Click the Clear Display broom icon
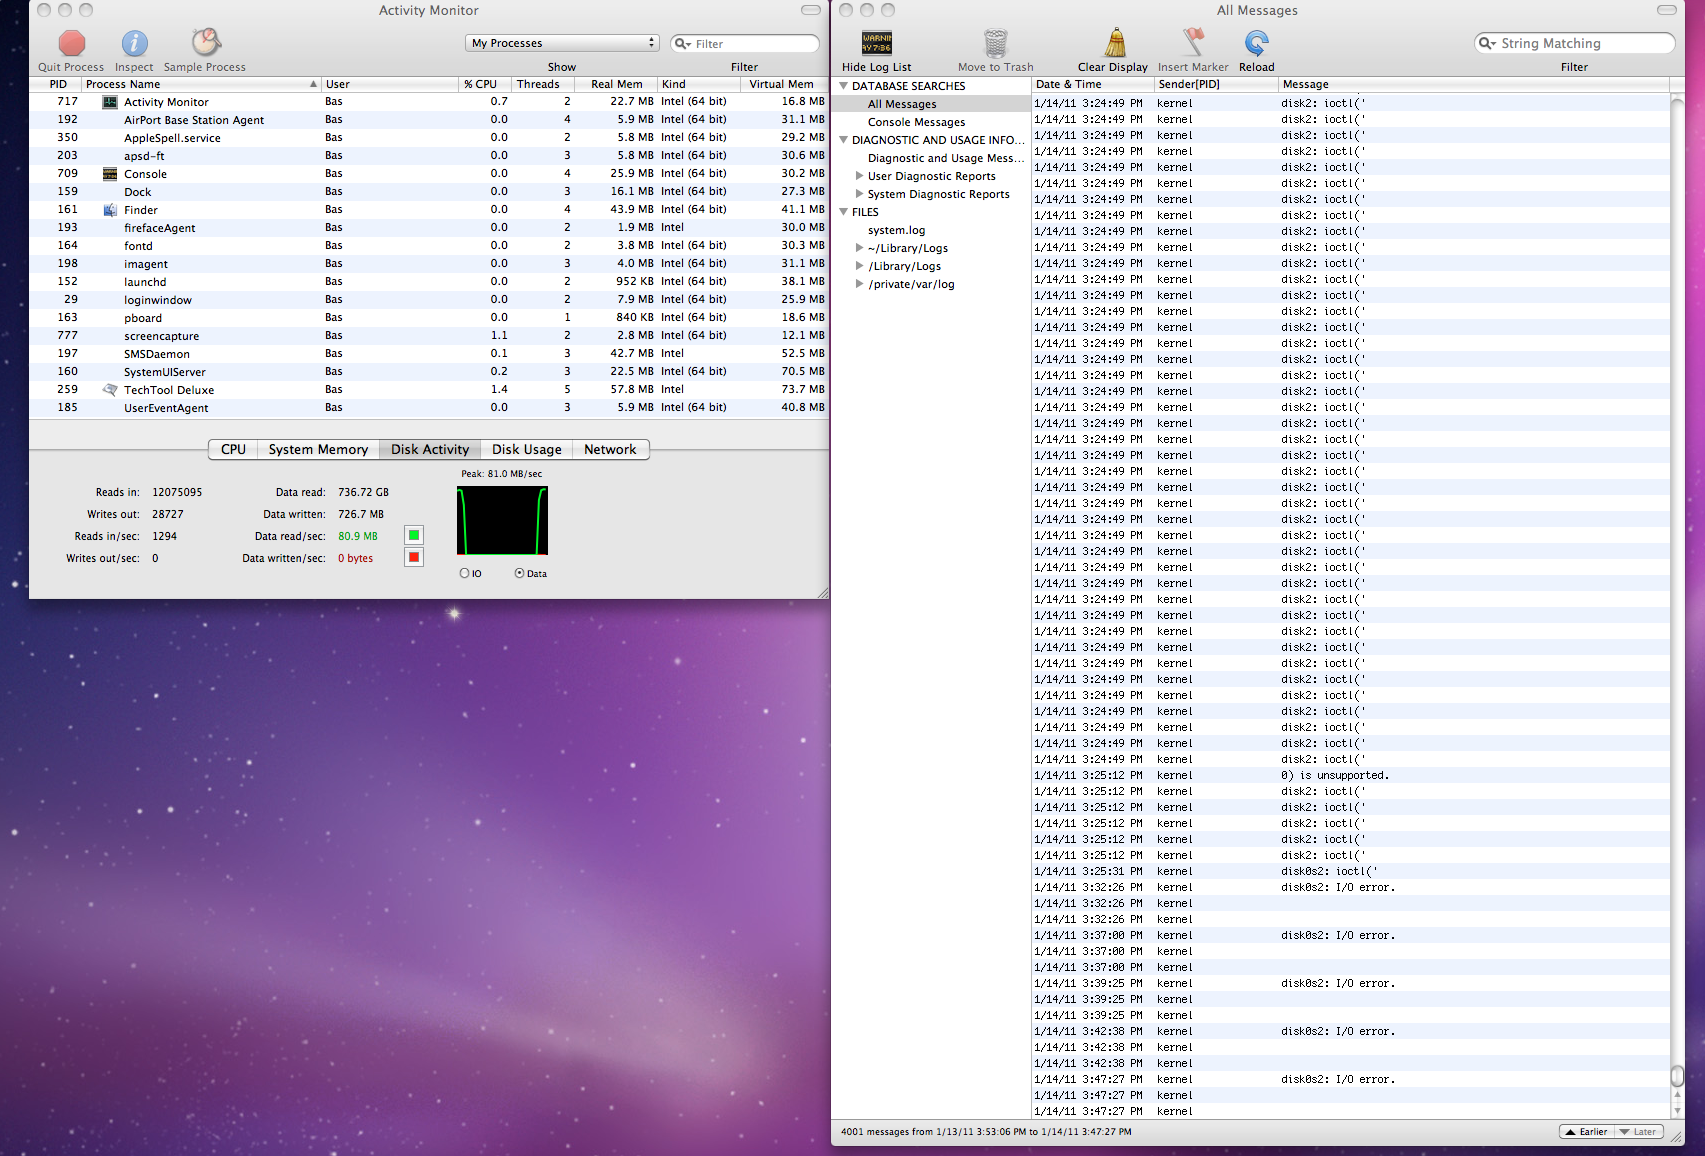The width and height of the screenshot is (1705, 1156). click(x=1114, y=43)
